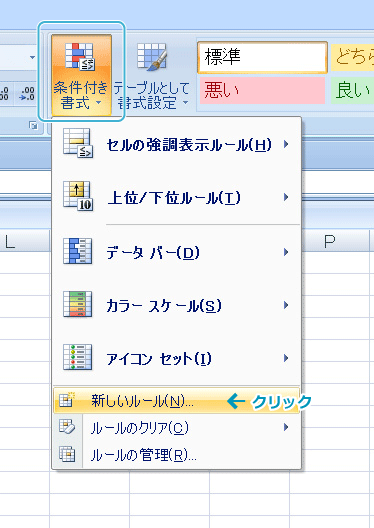
Task: Click the アイコン セット icon
Action: pos(77,357)
